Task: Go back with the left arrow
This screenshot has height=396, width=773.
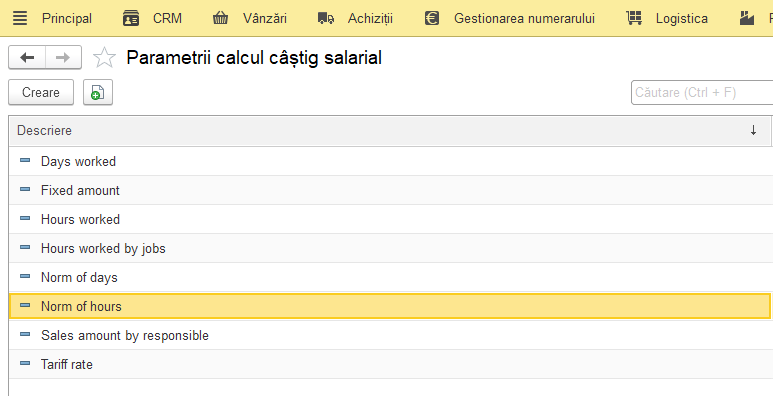Action: (27, 58)
